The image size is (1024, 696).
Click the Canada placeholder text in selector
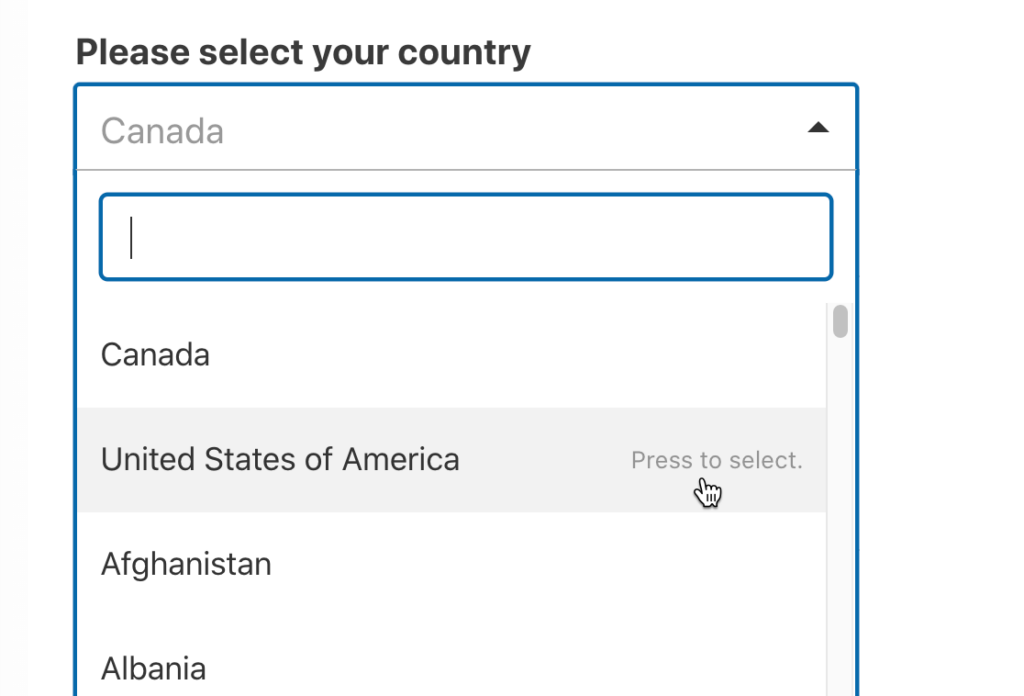pos(162,130)
